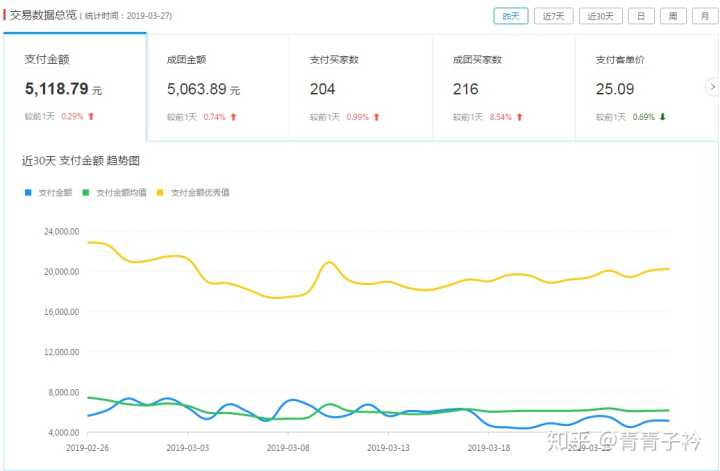Expand more metrics with the right chevron
720x471 pixels.
(x=713, y=87)
